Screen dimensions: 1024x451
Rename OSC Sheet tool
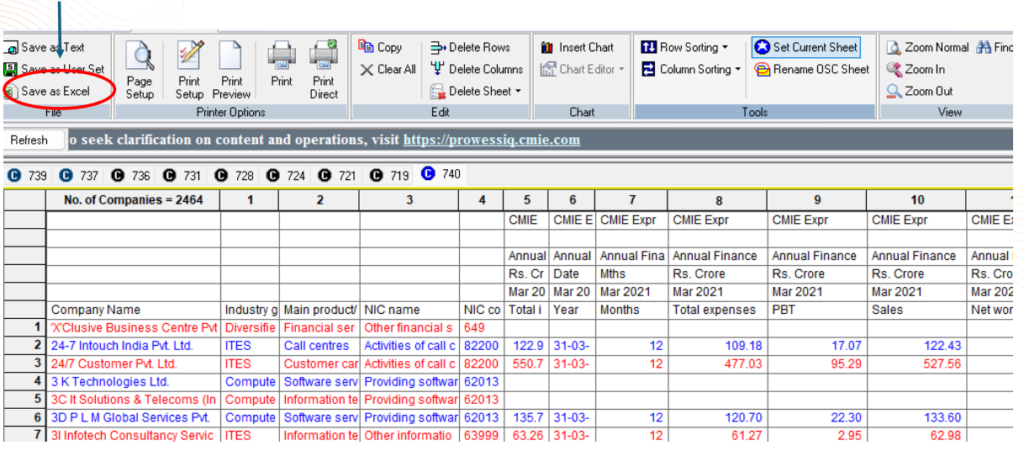(811, 70)
